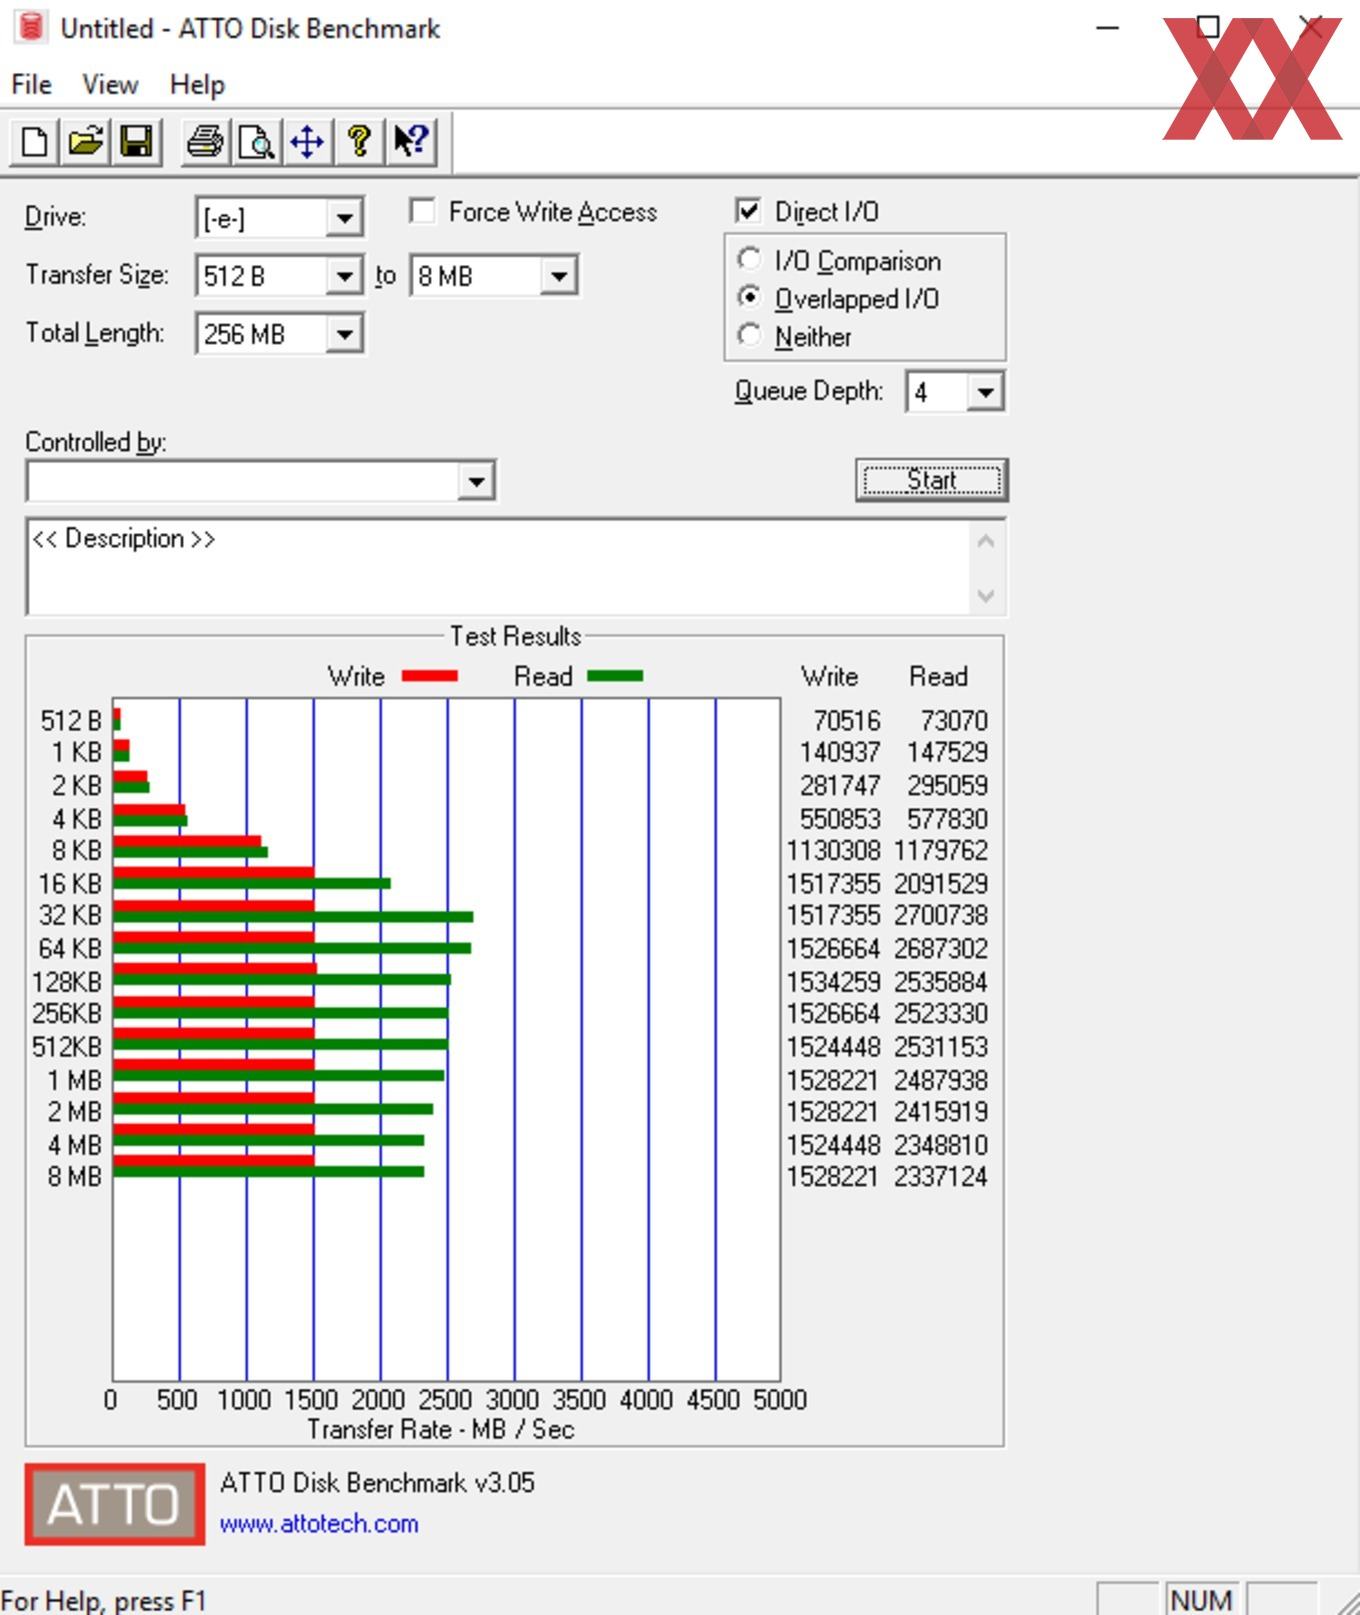Click the 32 KB read value 2700738
The image size is (1360, 1615).
click(x=941, y=915)
